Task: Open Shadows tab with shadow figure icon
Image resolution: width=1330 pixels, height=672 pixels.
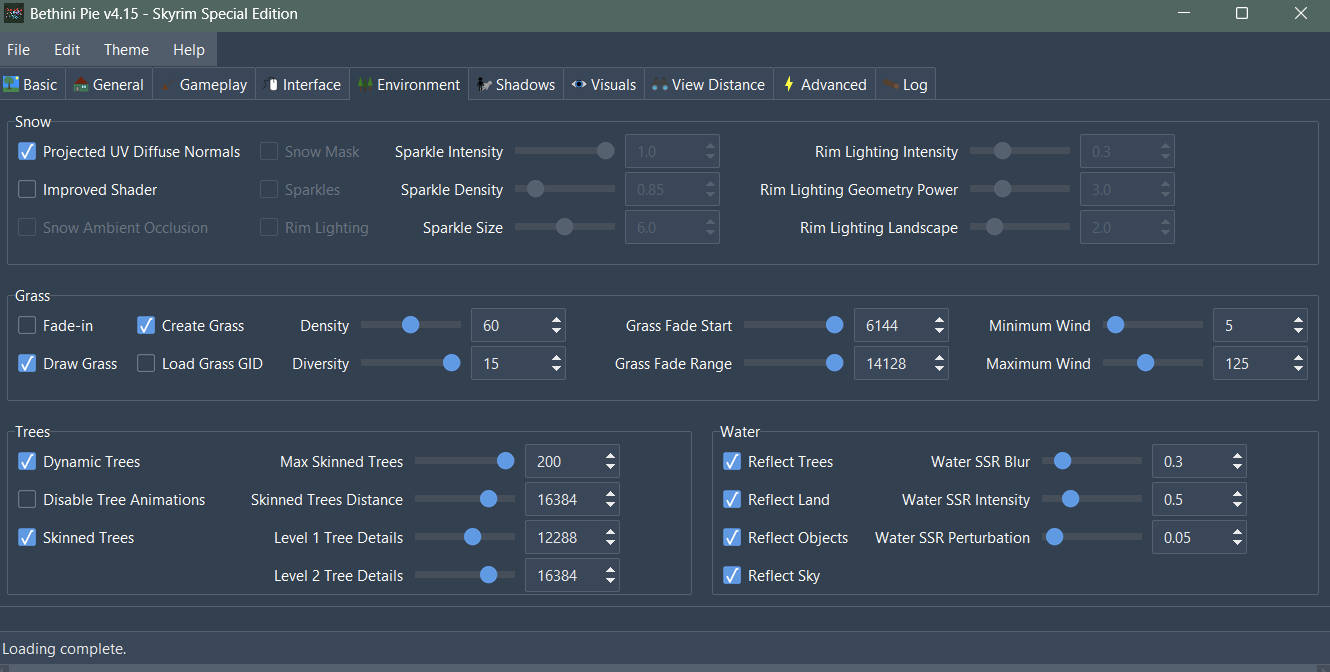Action: coord(515,85)
